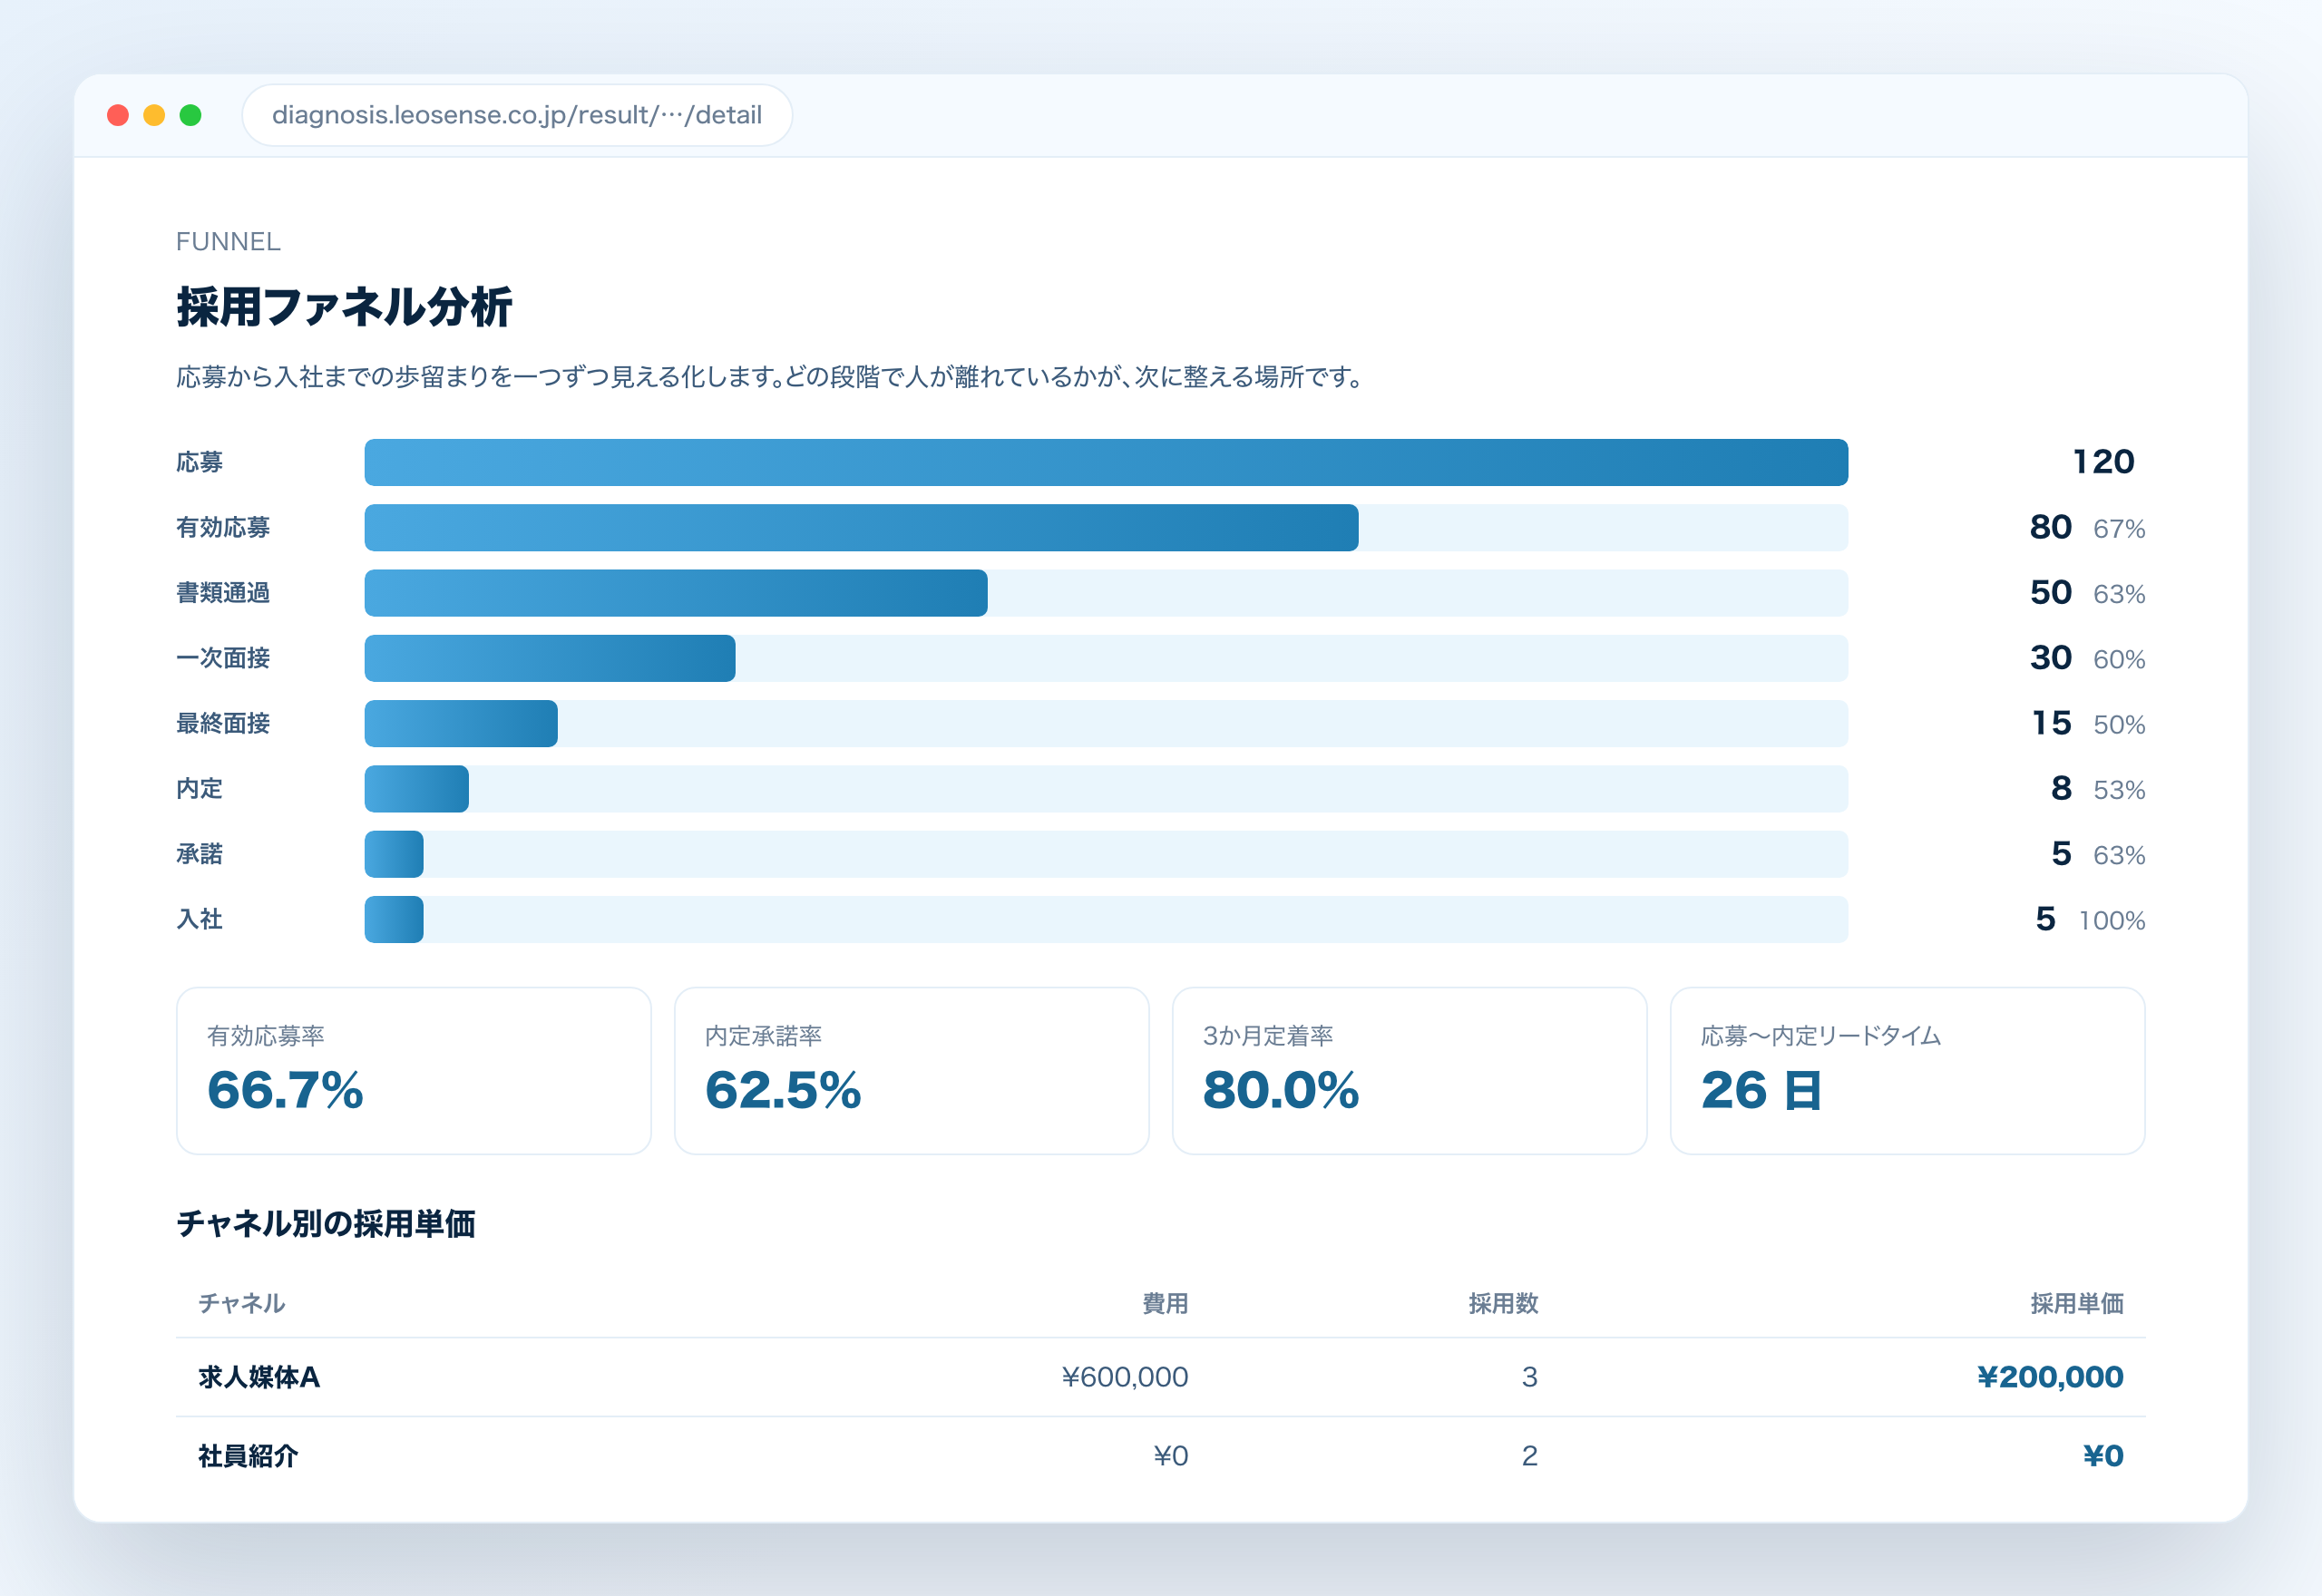Viewport: 2322px width, 1596px height.
Task: Click the 67% conversion value
Action: [x=2119, y=529]
